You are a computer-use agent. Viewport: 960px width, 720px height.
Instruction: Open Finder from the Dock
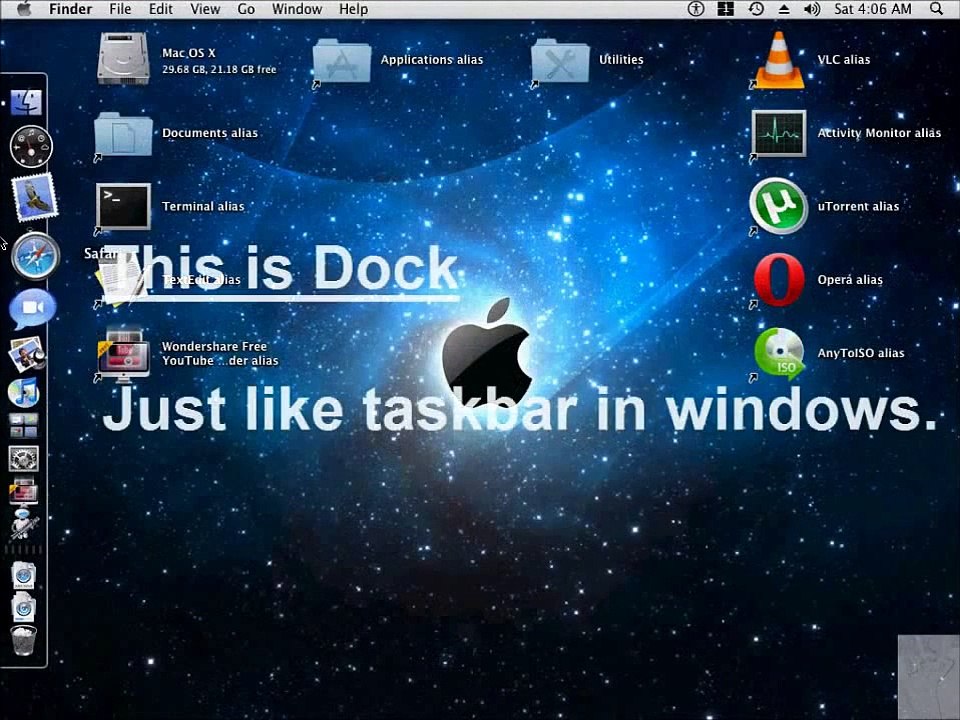pos(26,102)
